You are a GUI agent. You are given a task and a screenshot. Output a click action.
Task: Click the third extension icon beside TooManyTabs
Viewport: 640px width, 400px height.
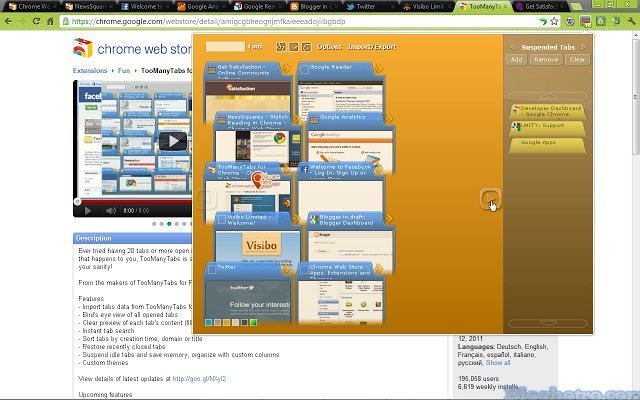(601, 21)
